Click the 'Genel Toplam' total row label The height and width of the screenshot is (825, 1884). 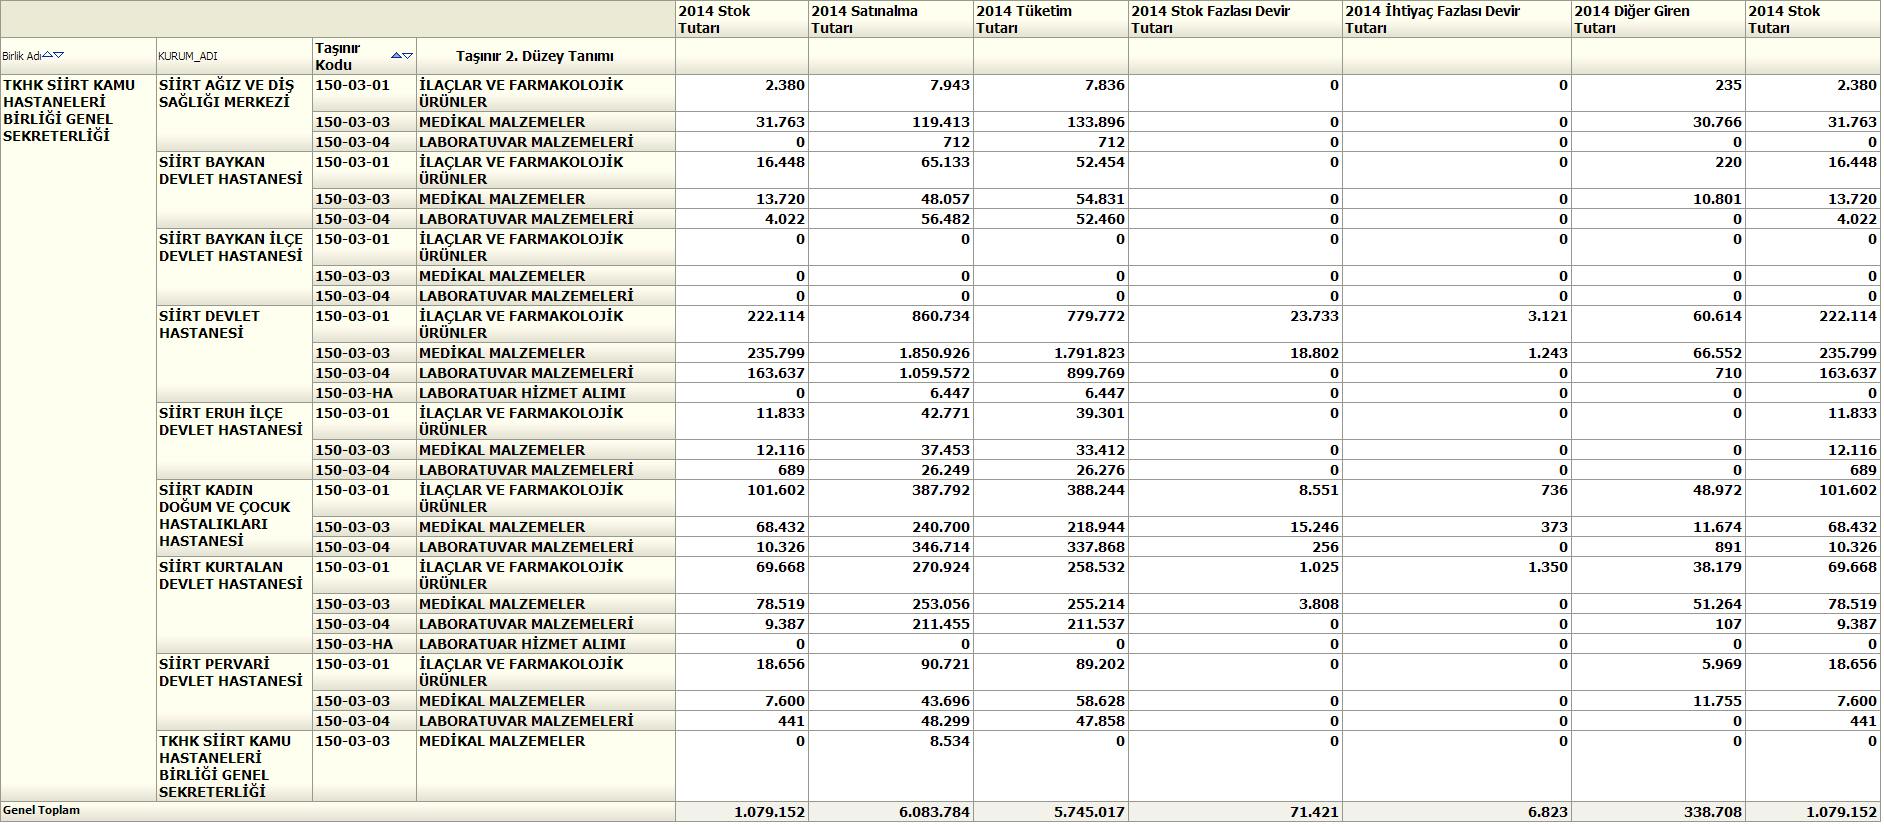pyautogui.click(x=41, y=810)
